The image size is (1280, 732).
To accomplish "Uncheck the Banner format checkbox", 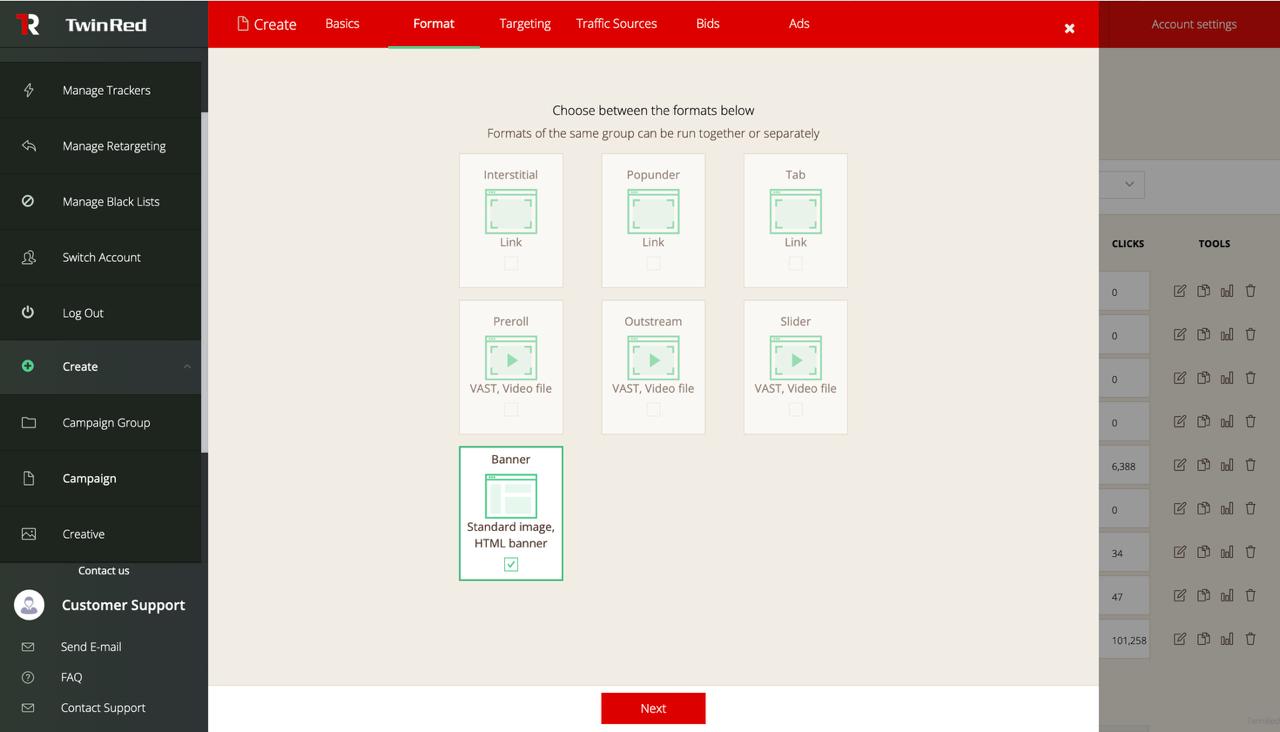I will [x=511, y=564].
